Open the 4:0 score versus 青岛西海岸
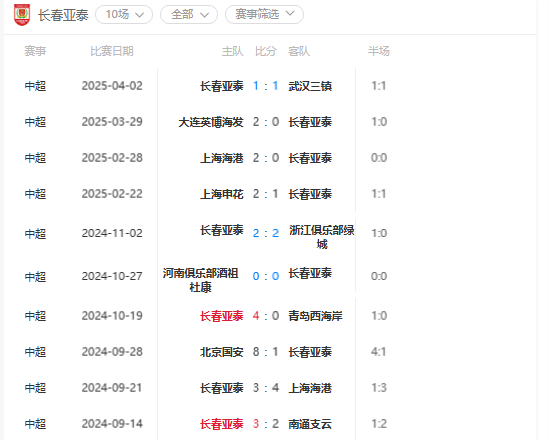 tap(266, 316)
